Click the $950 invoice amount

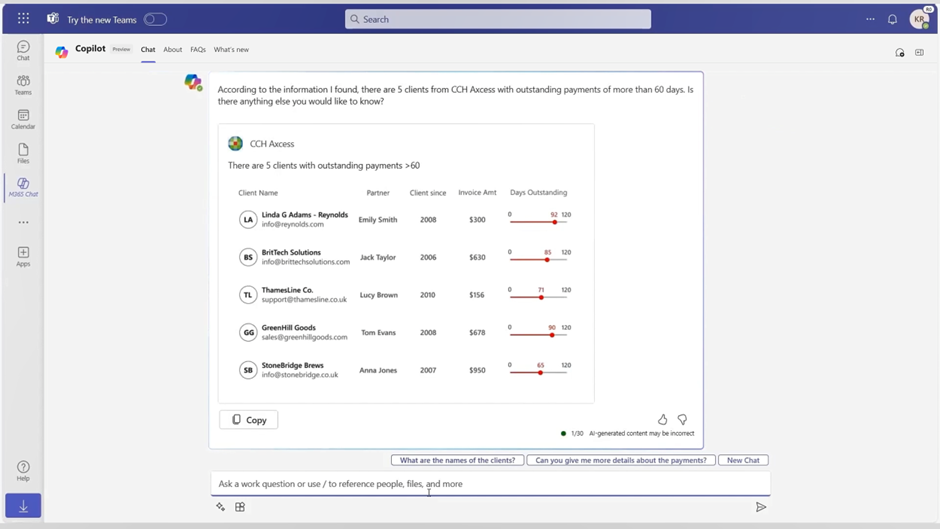pos(477,370)
